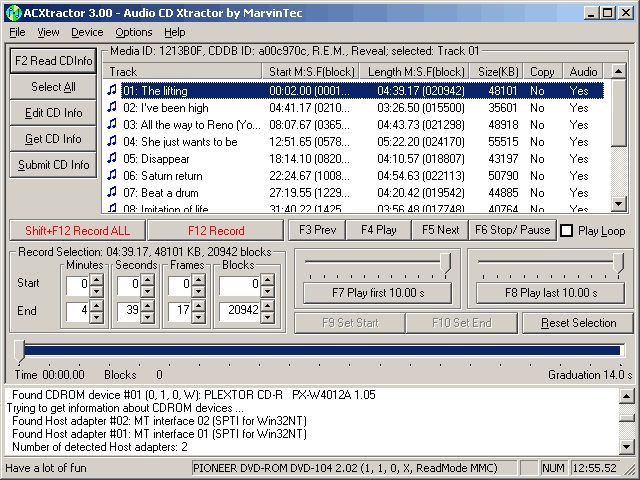Viewport: 640px width, 480px height.
Task: Click the F12 Record button
Action: click(x=216, y=230)
